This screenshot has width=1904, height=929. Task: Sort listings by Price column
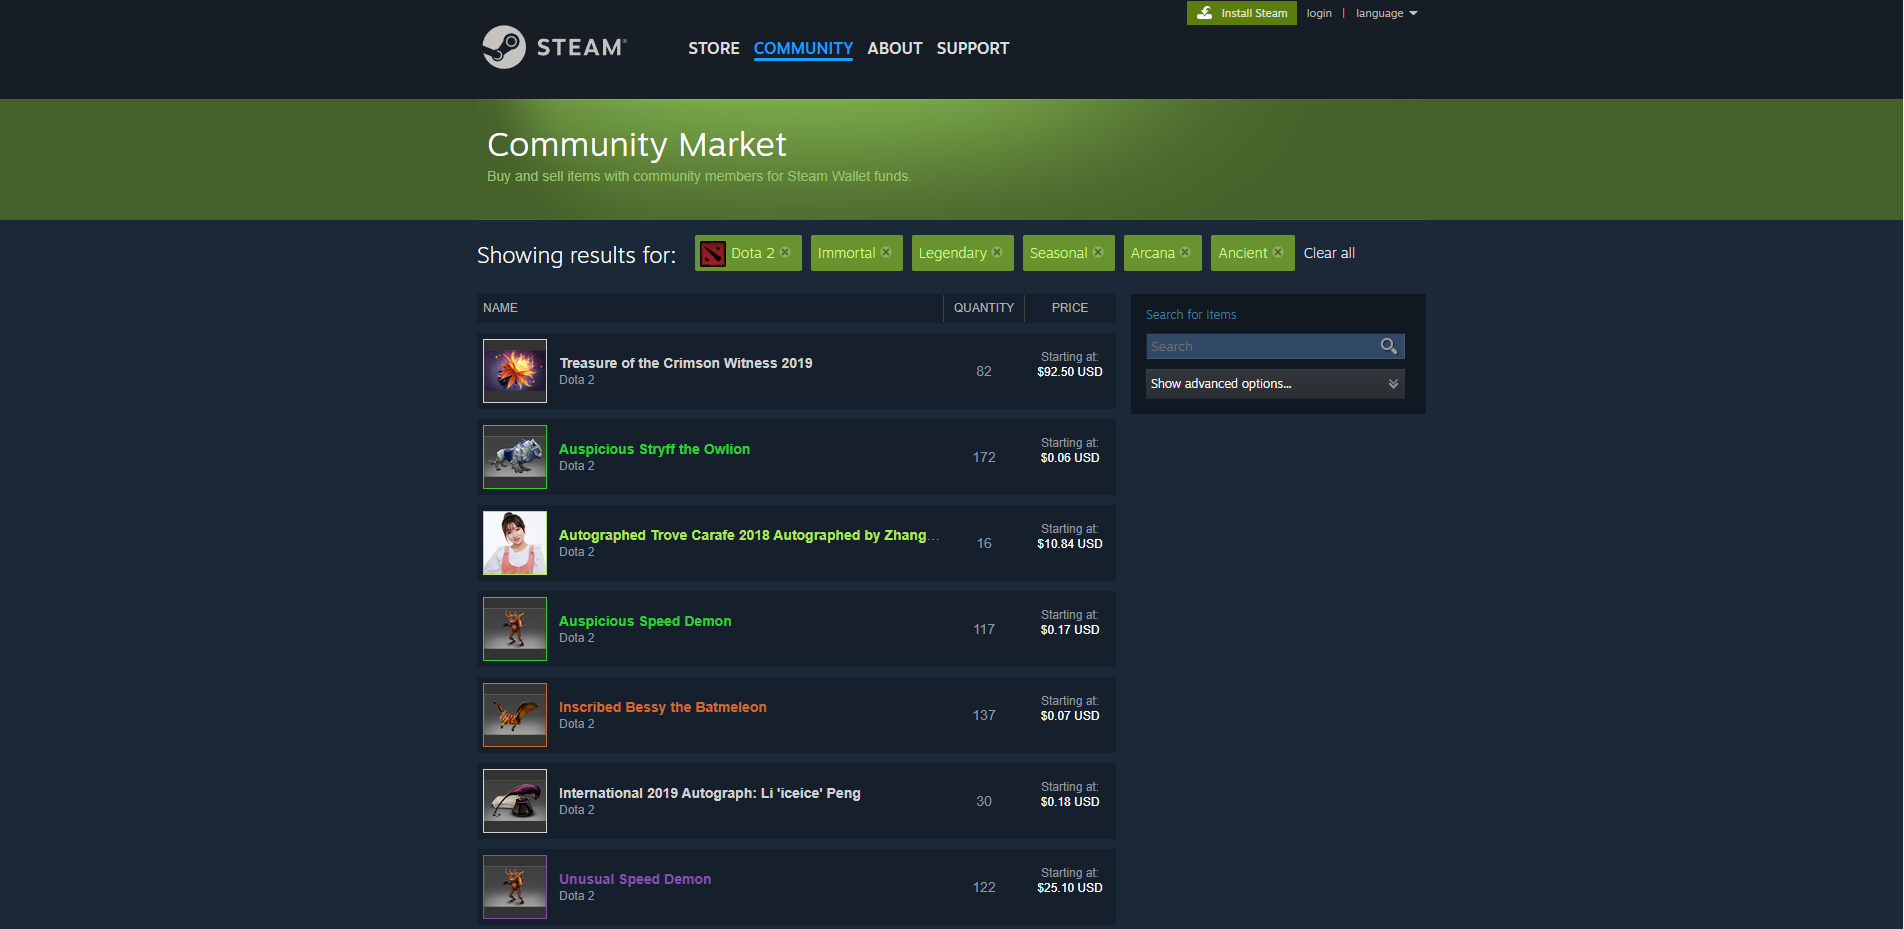click(1069, 308)
